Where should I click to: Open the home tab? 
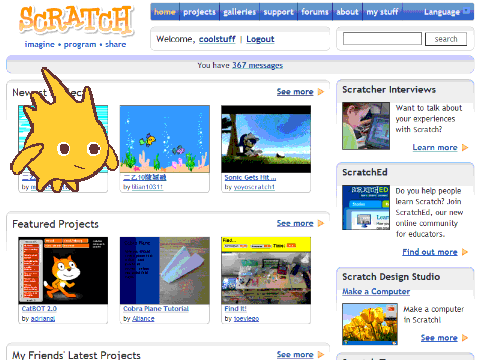point(165,12)
